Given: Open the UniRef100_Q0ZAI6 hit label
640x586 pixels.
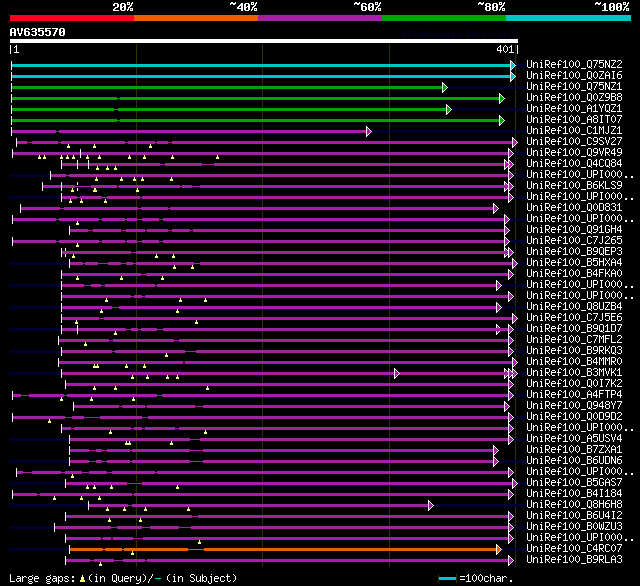Looking at the screenshot, I should pyautogui.click(x=574, y=75).
